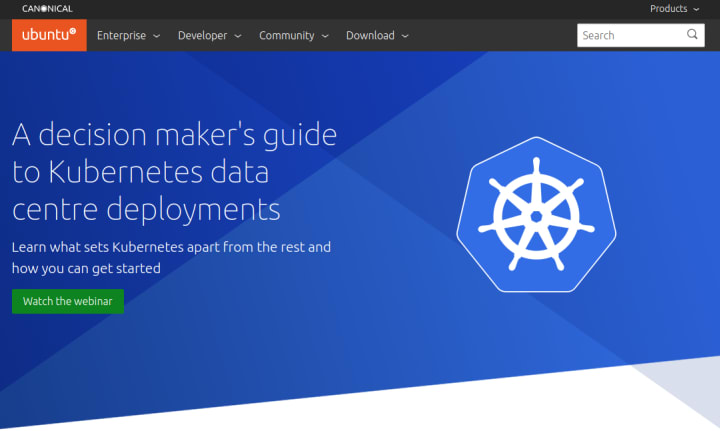
Task: Click the decision maker's guide headline
Action: [x=174, y=172]
